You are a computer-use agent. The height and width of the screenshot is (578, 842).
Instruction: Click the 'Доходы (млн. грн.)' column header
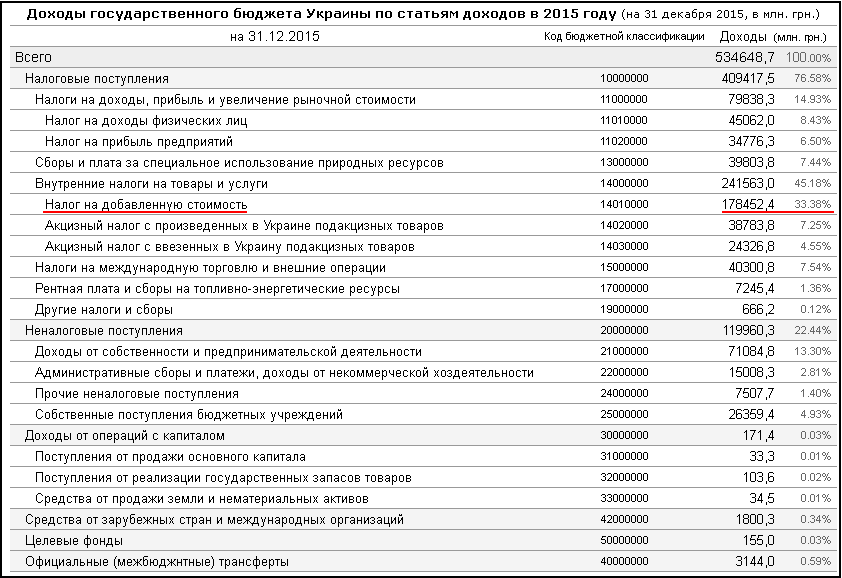coord(775,37)
